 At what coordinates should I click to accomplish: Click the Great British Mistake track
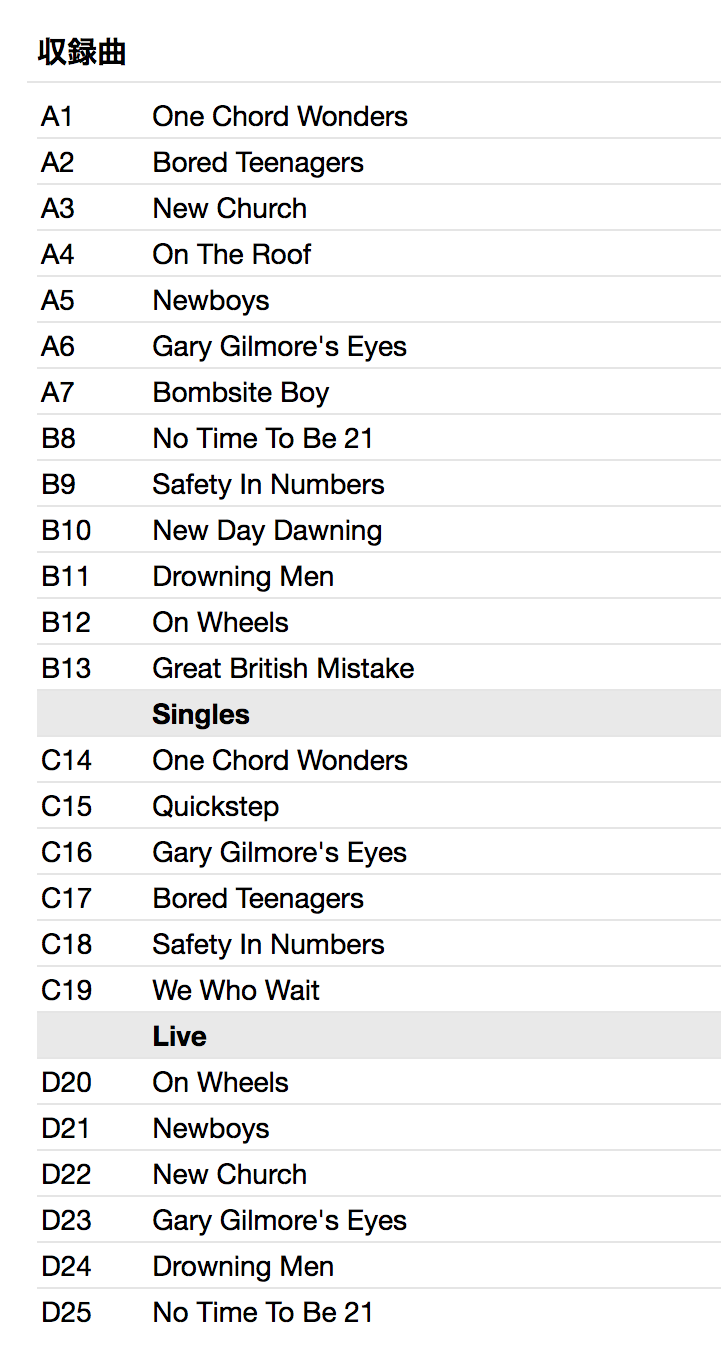[x=283, y=669]
